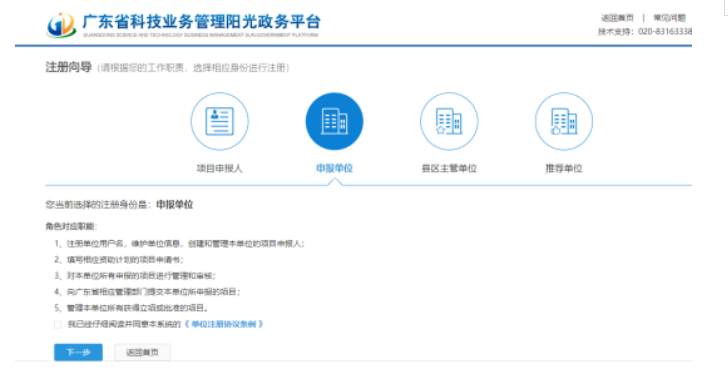The height and width of the screenshot is (377, 728).
Task: Switch to the 项目申报人 label tab
Action: (x=220, y=168)
